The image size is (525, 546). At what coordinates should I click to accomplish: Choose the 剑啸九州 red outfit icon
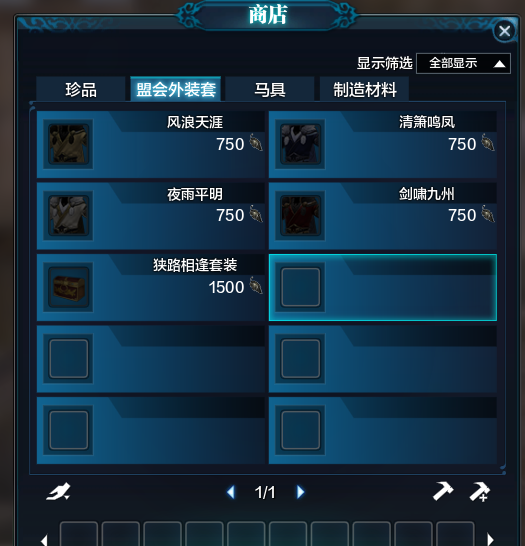click(x=300, y=215)
